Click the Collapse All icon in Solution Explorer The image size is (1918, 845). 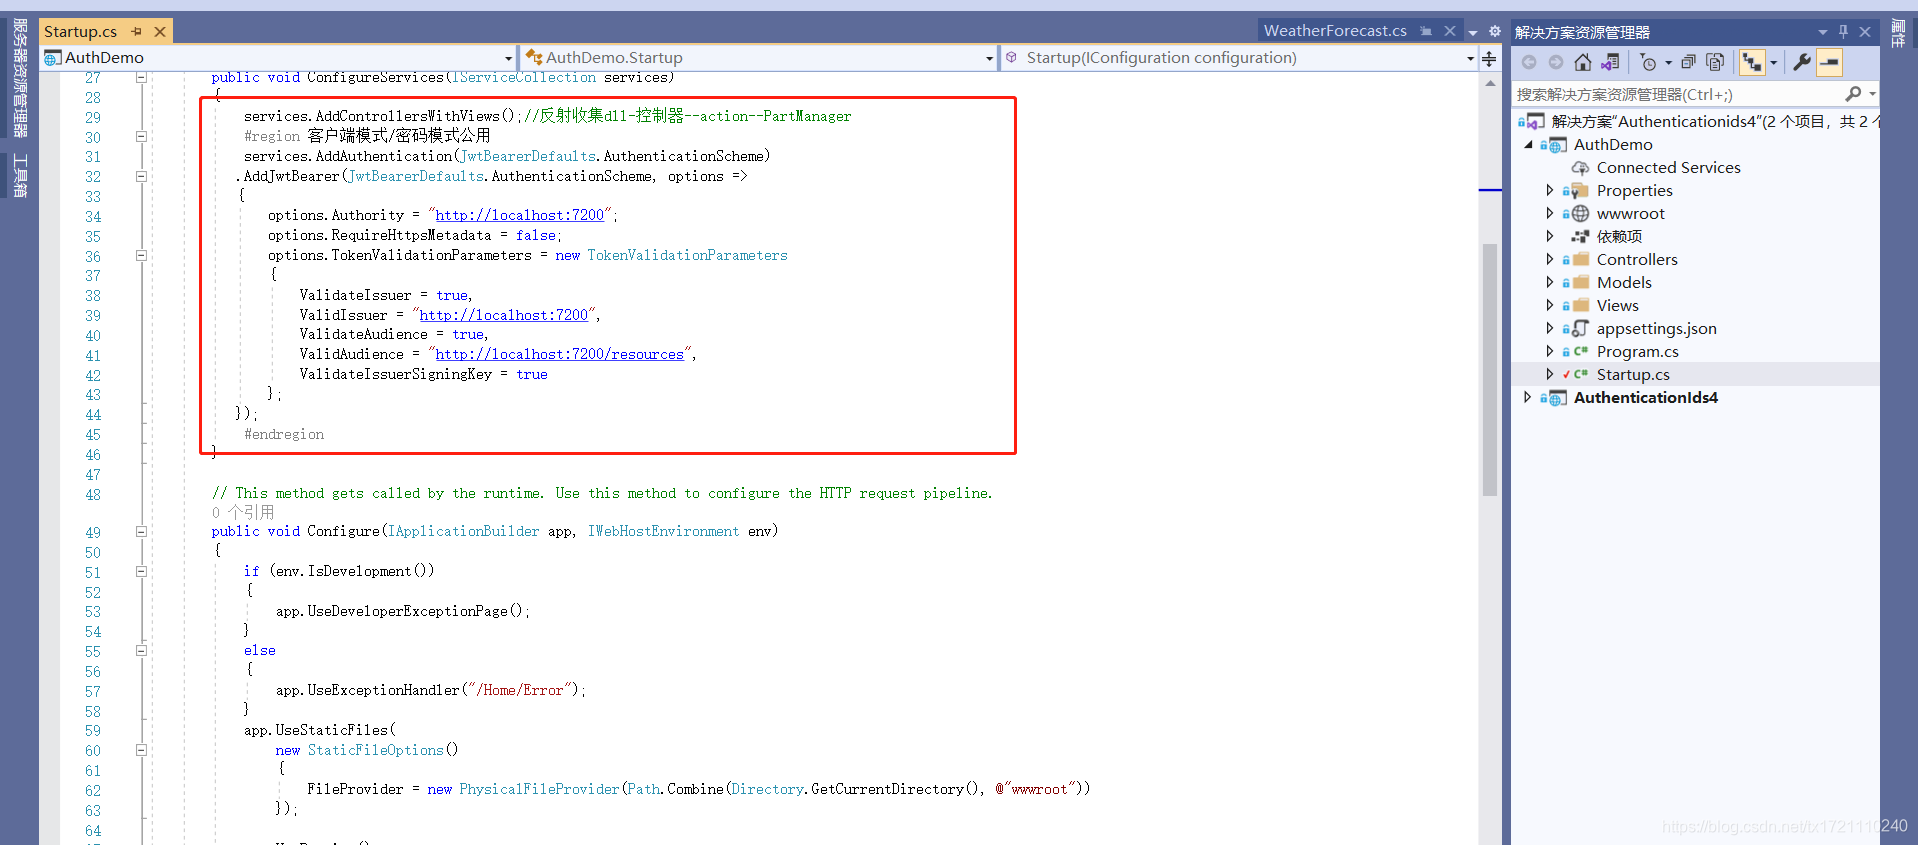pyautogui.click(x=1688, y=62)
